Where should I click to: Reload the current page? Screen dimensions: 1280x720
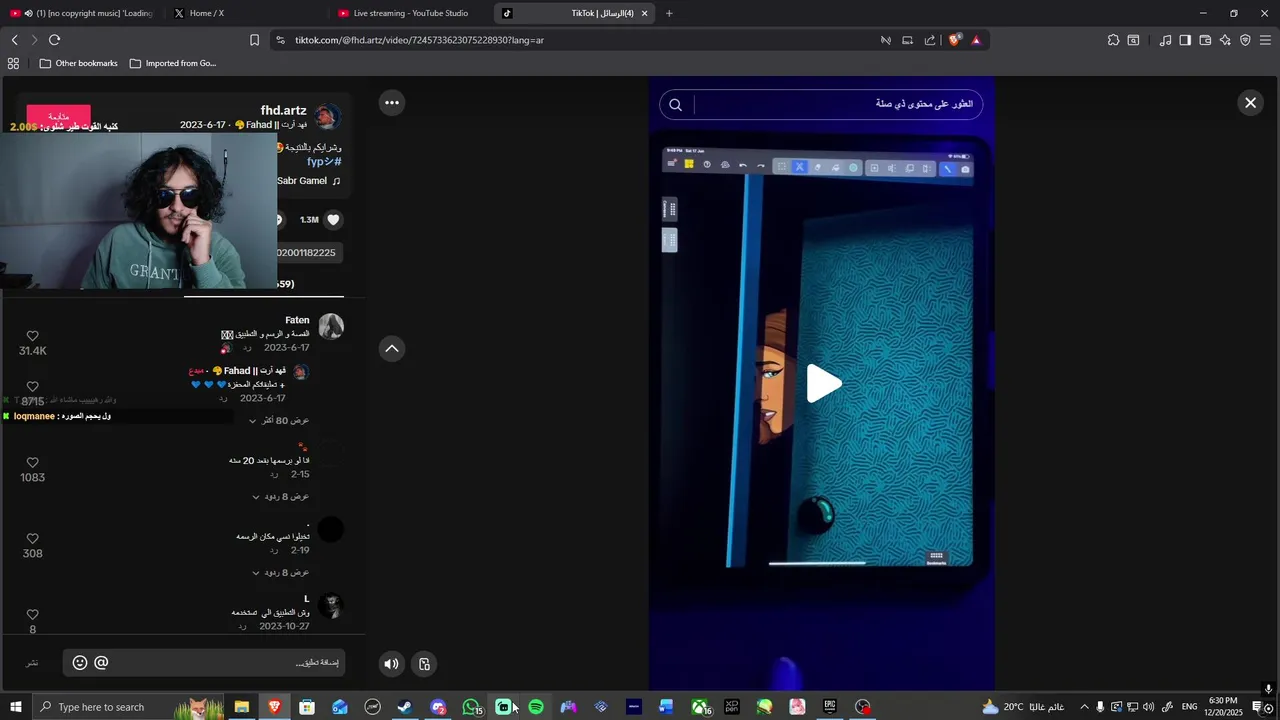click(x=54, y=40)
